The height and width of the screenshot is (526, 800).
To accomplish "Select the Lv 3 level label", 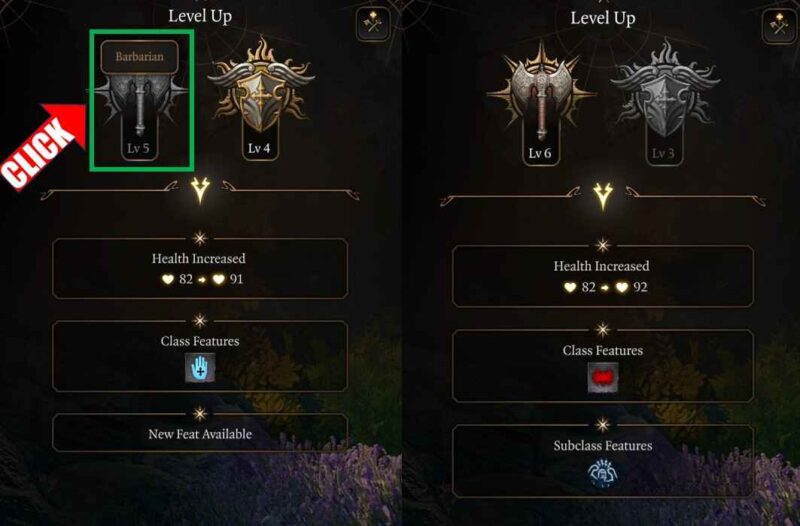I will [x=663, y=153].
